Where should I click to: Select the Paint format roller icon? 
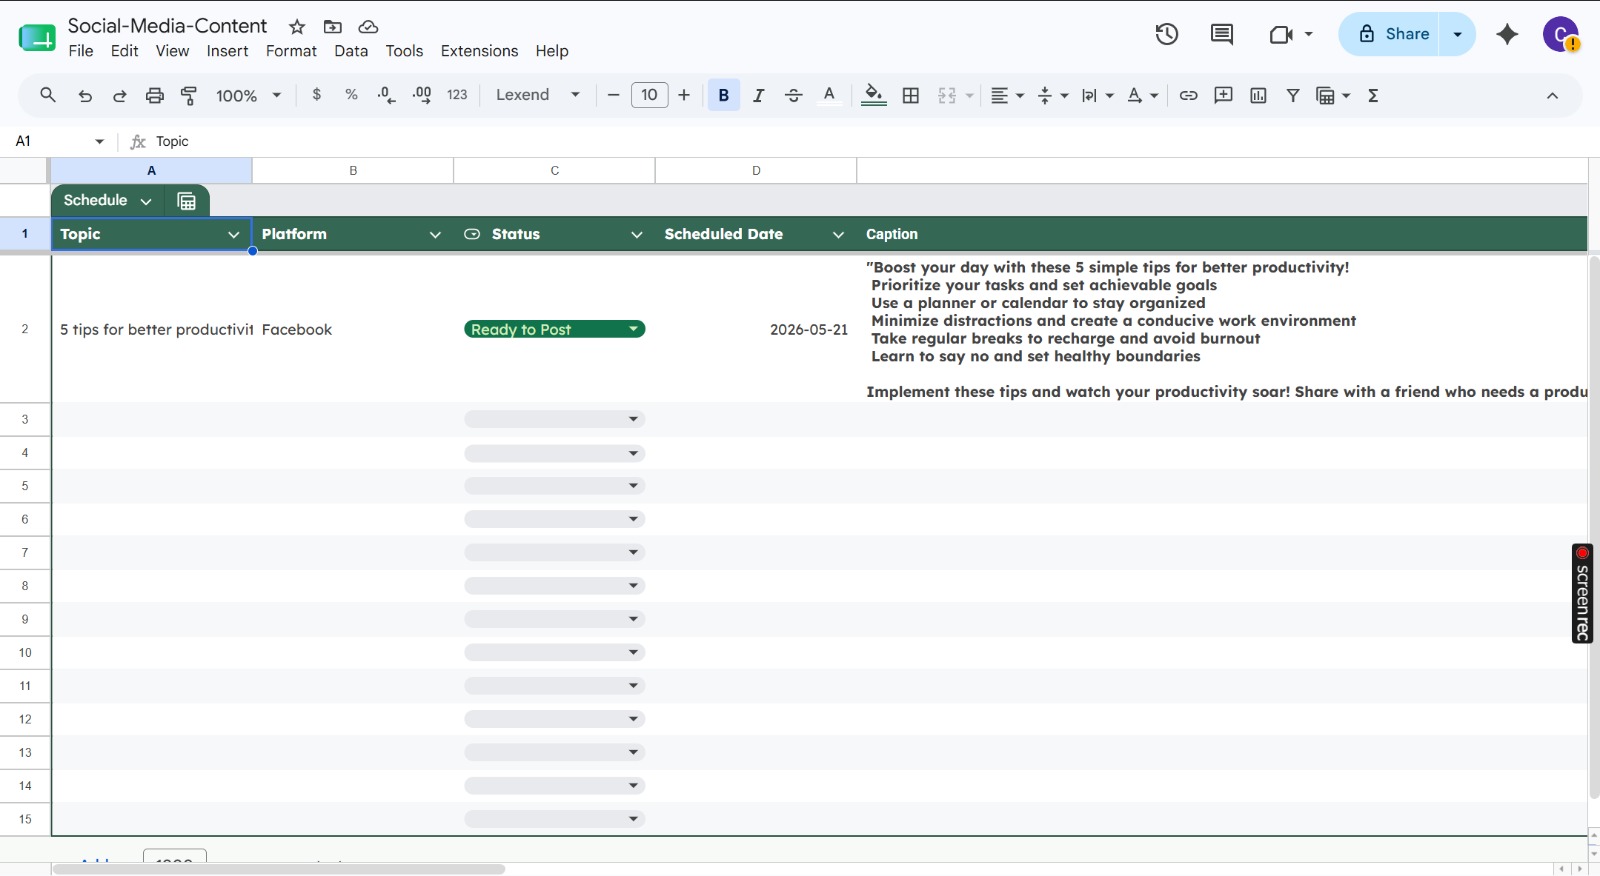tap(189, 96)
